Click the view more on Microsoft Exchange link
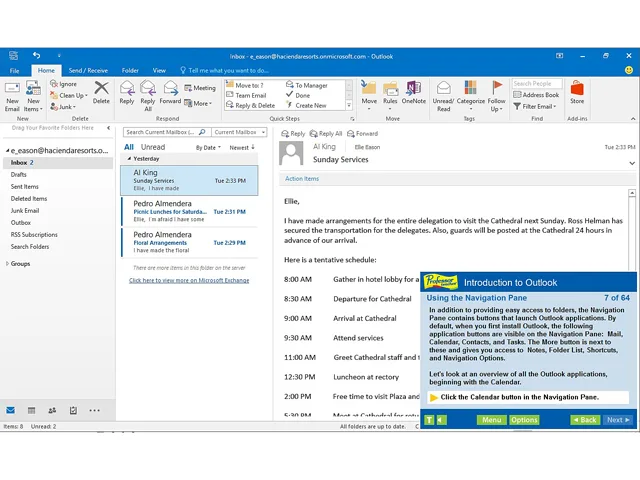Image resolution: width=640 pixels, height=480 pixels. pyautogui.click(x=189, y=280)
